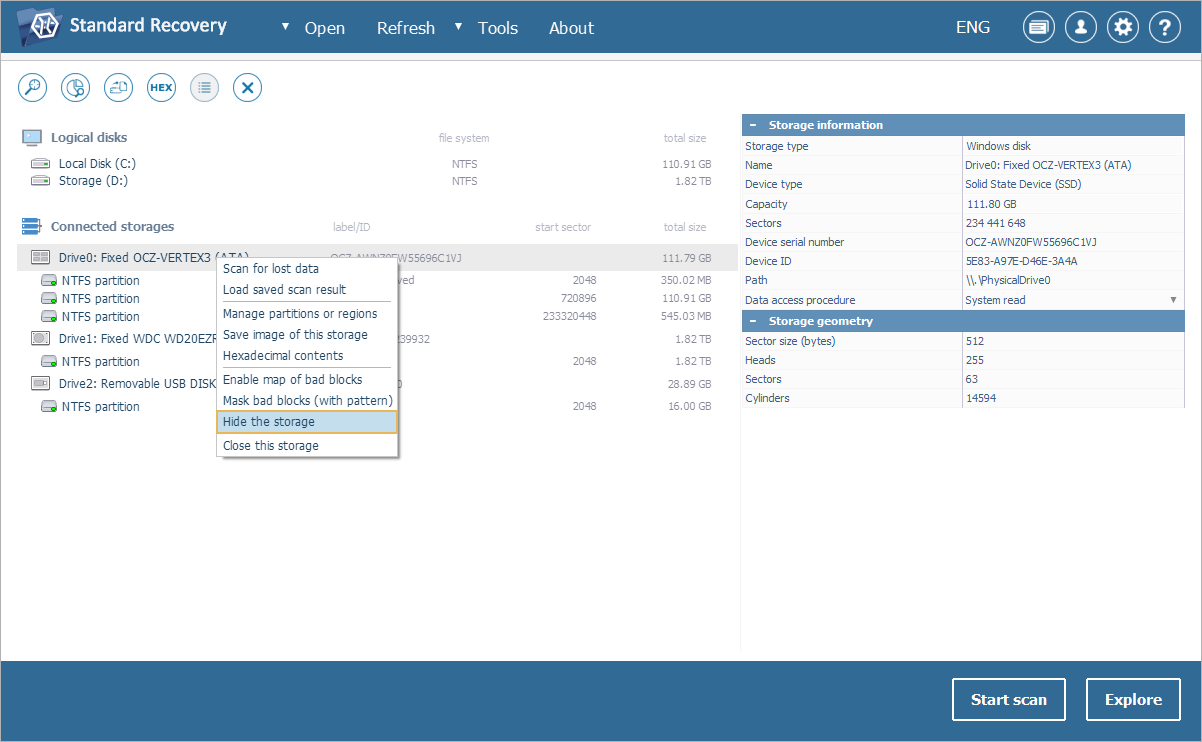This screenshot has height=742, width=1202.
Task: Collapse the Storage geometry section
Action: click(753, 321)
